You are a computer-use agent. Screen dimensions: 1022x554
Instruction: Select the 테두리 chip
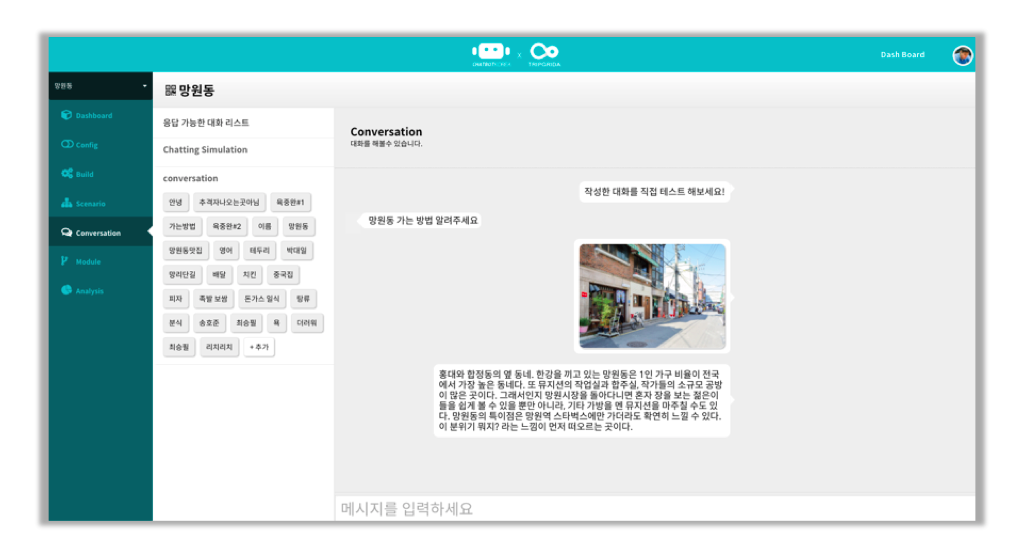tap(259, 250)
